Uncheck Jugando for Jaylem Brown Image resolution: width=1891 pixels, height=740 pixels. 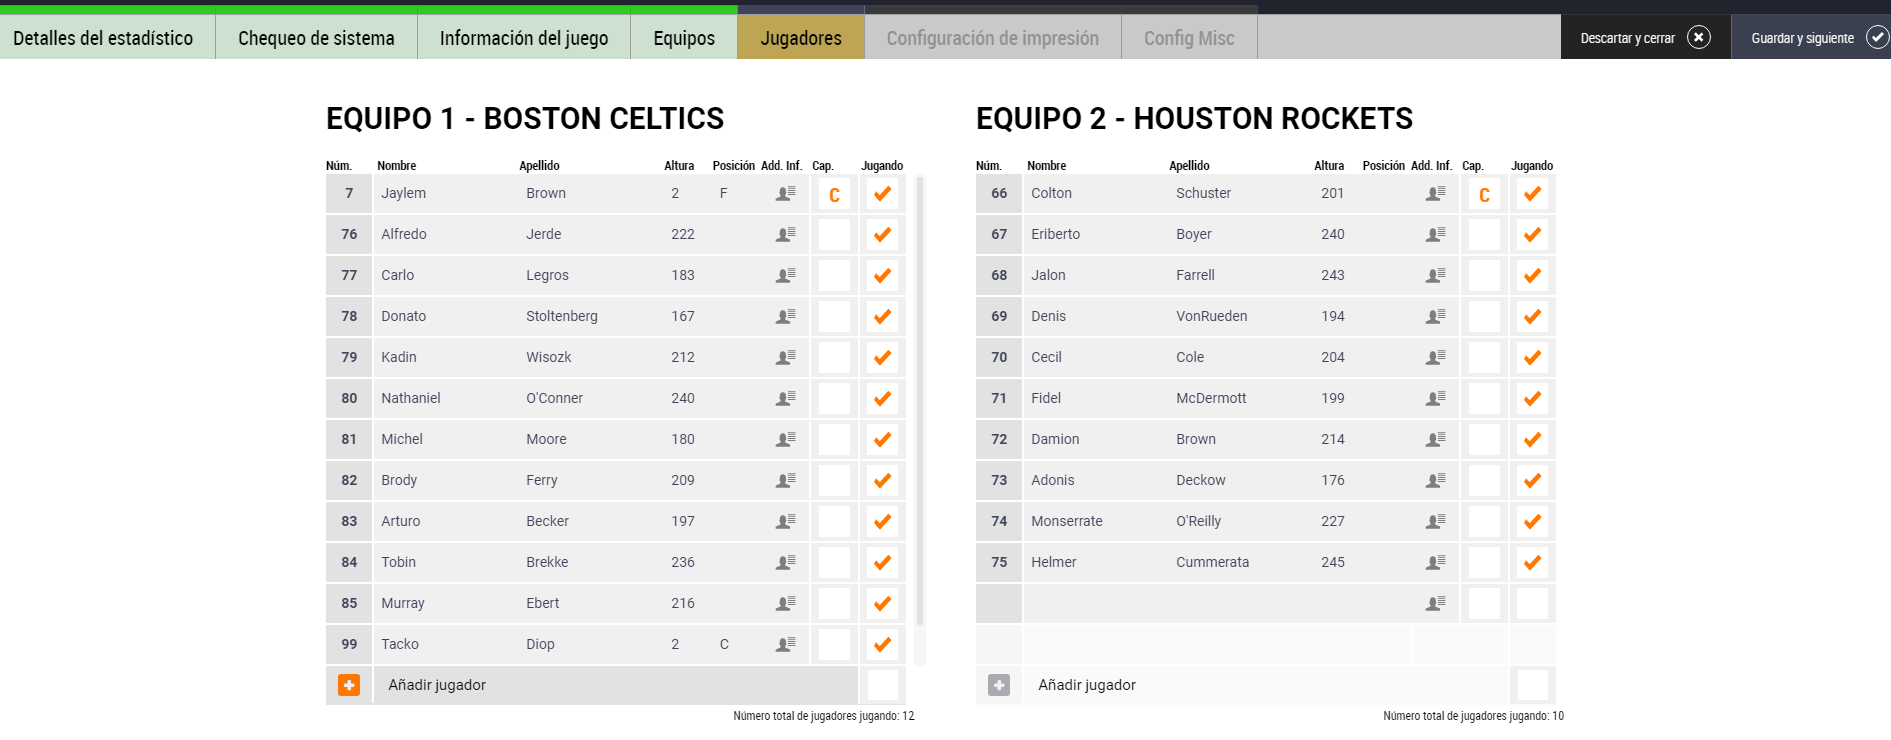coord(882,193)
